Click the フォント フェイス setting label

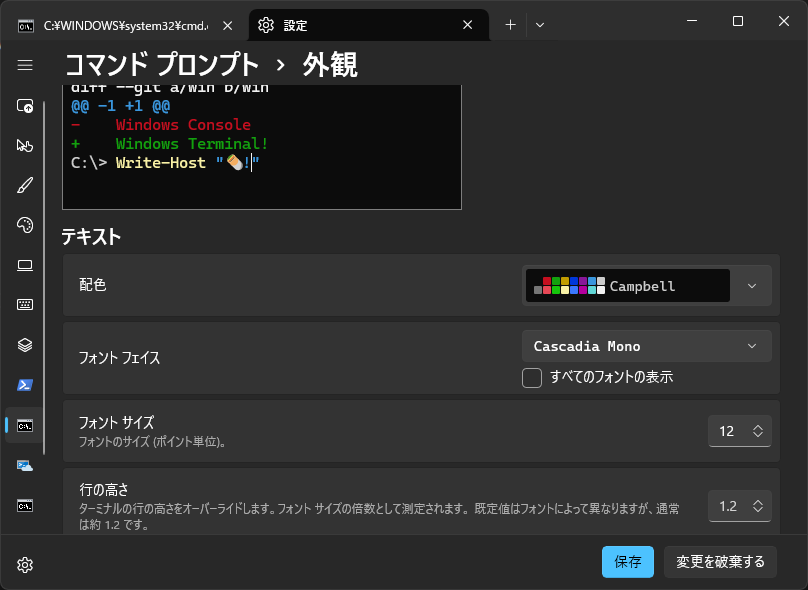coord(120,358)
